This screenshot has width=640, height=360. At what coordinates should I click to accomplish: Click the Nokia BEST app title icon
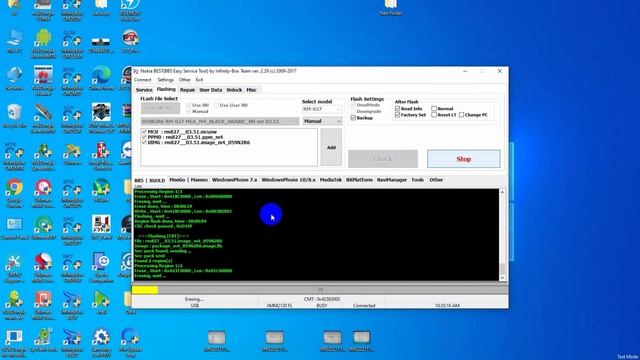click(136, 71)
